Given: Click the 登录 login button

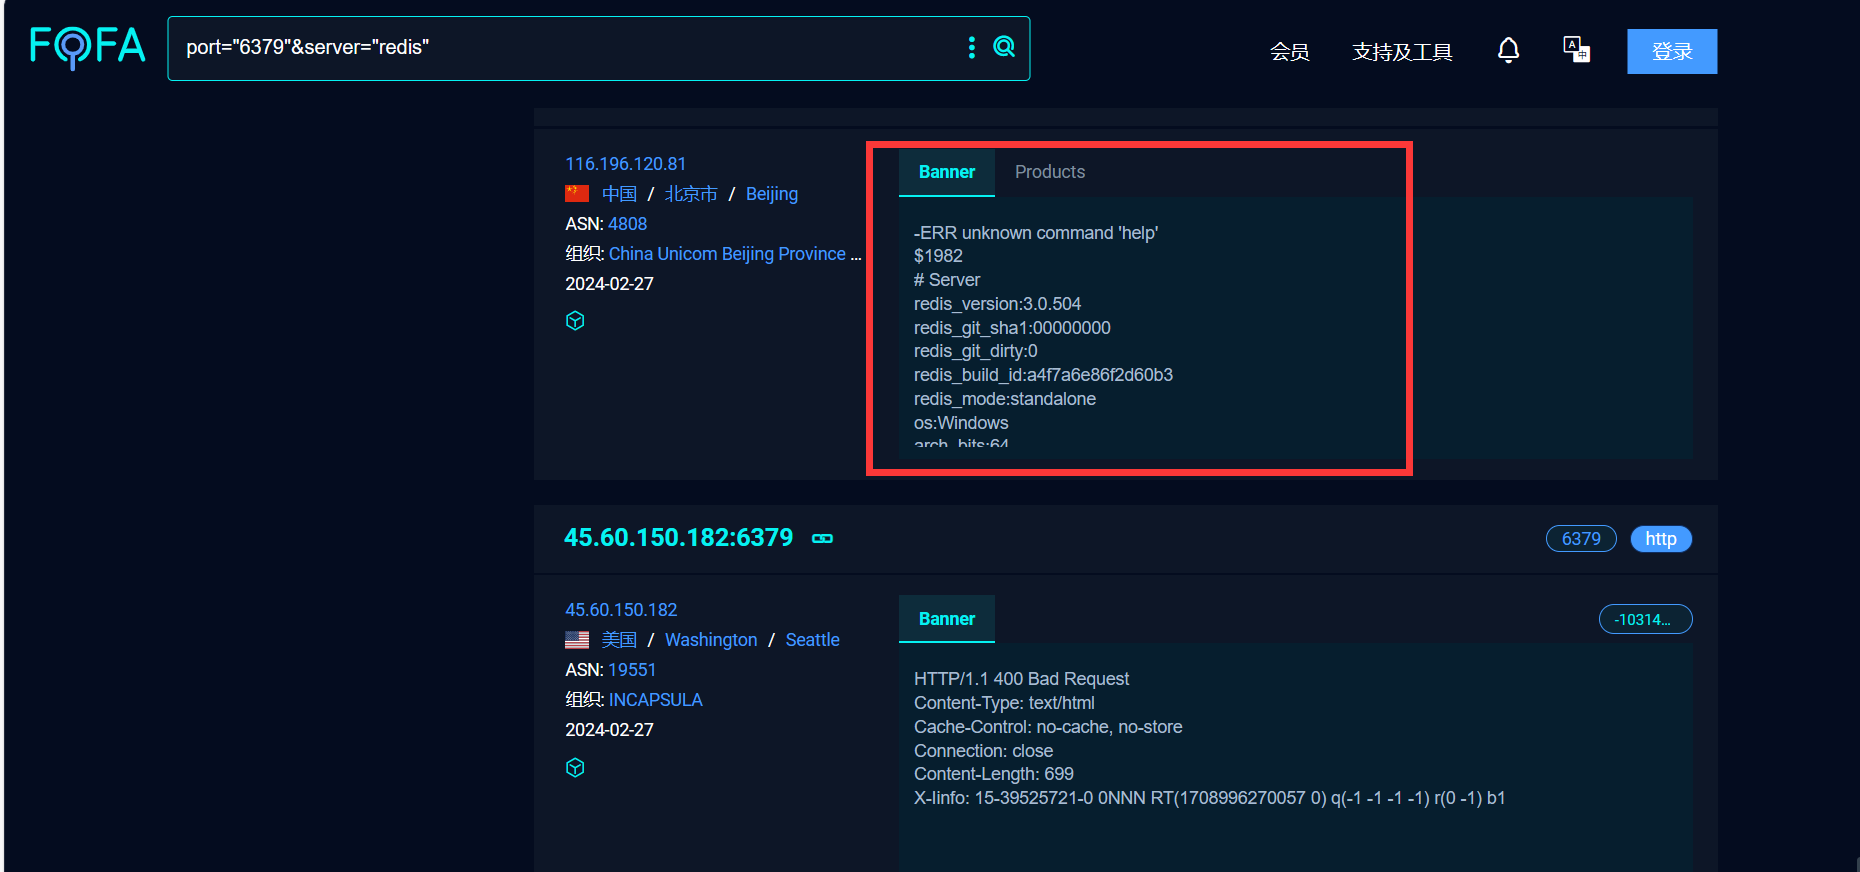Looking at the screenshot, I should (x=1671, y=51).
